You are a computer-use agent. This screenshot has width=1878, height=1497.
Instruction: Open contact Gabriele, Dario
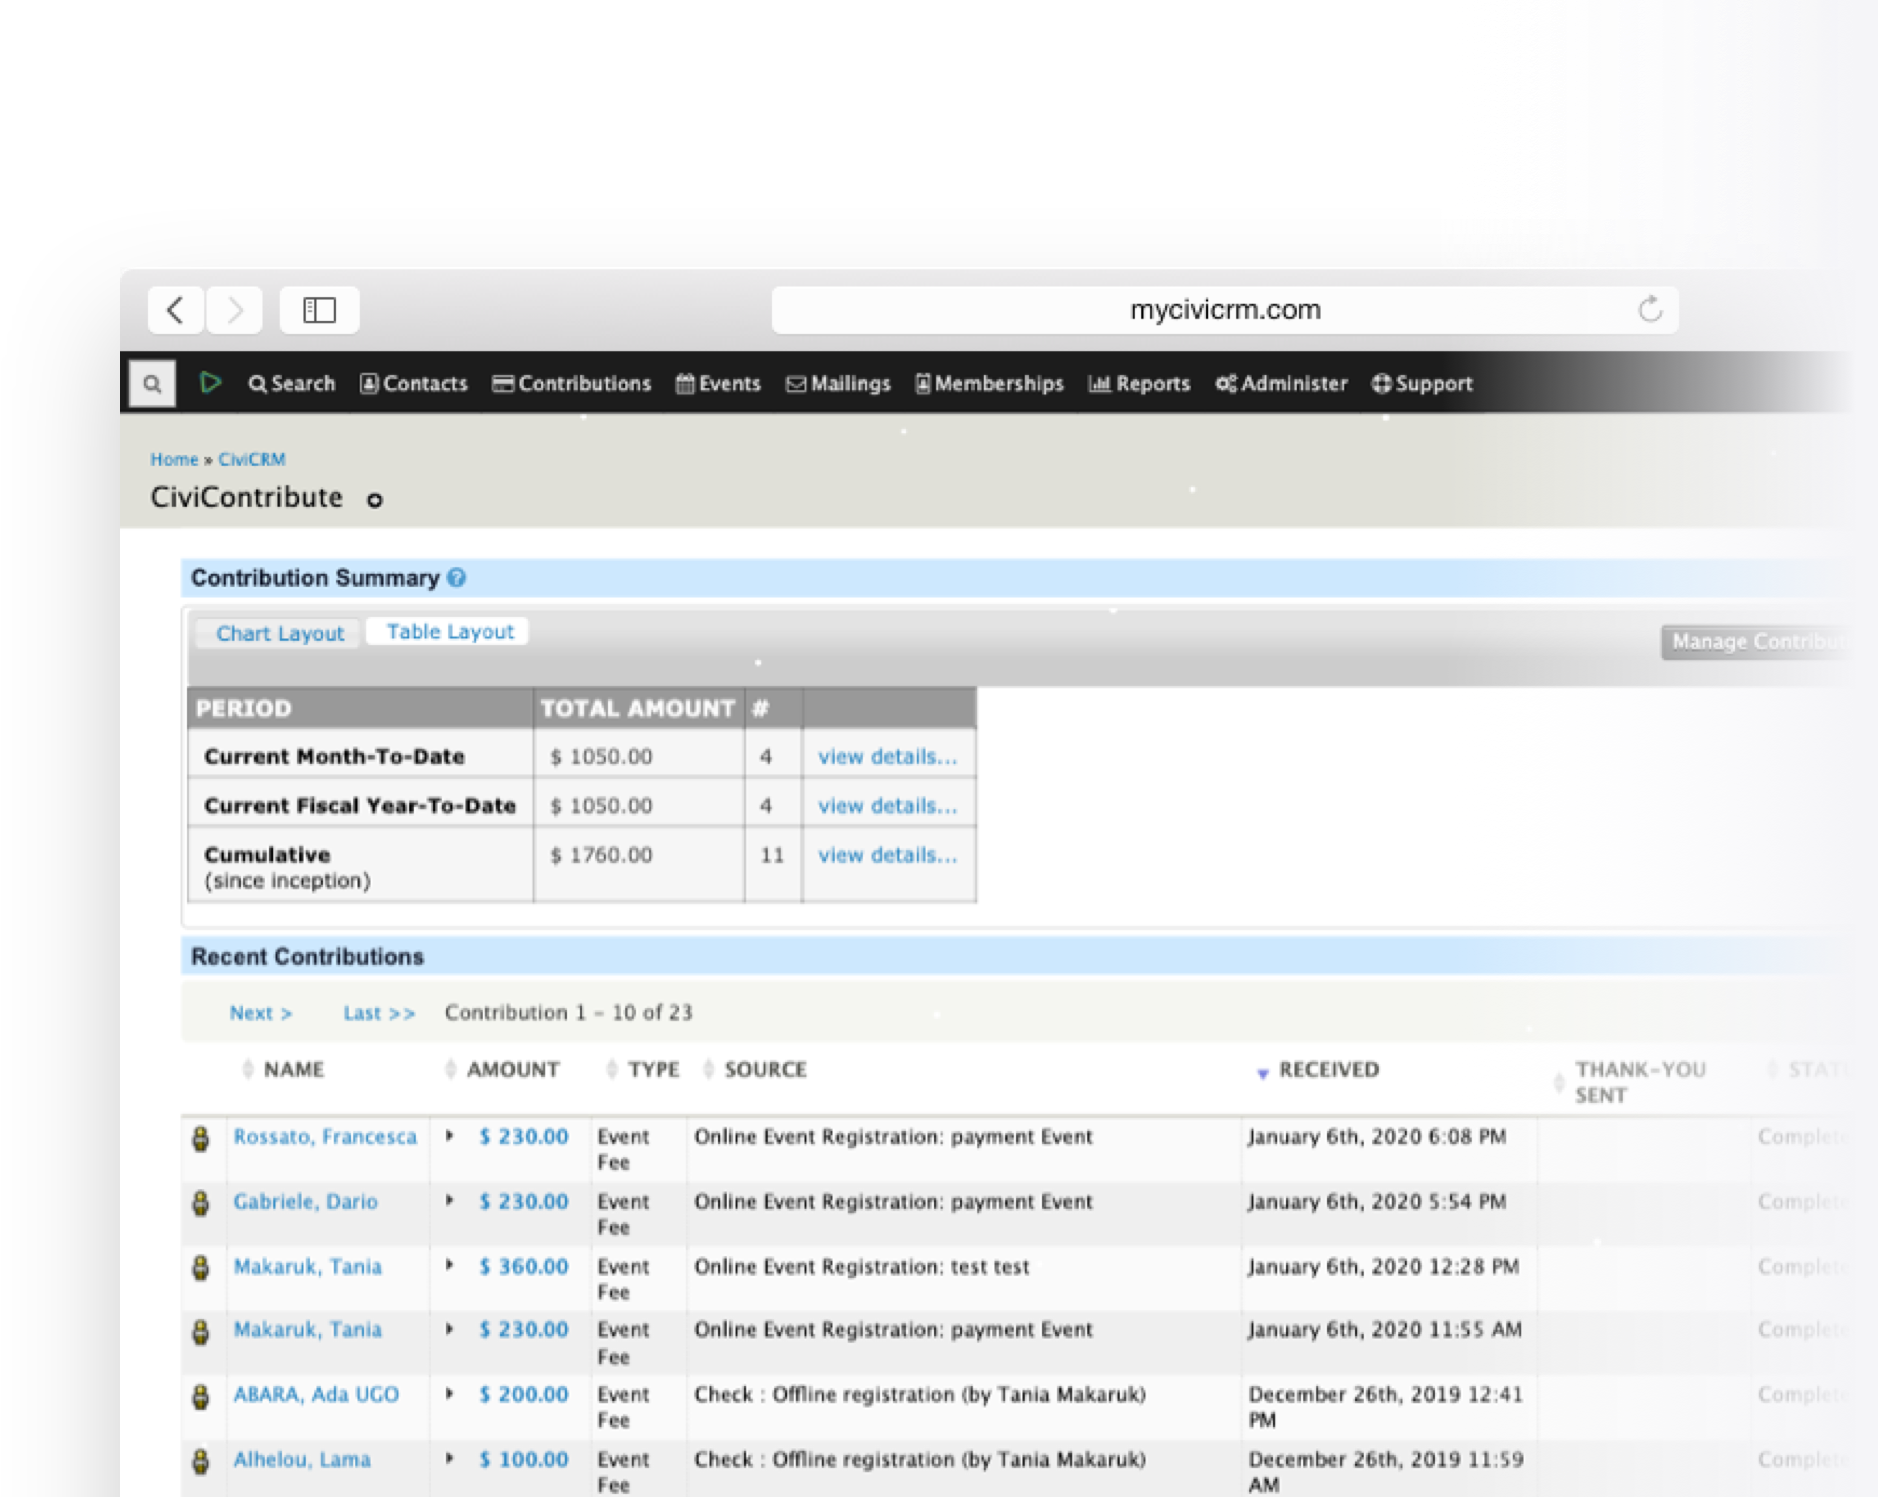[305, 1202]
